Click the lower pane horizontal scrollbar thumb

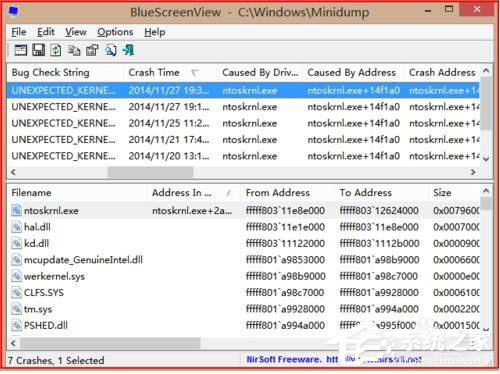tap(110, 343)
